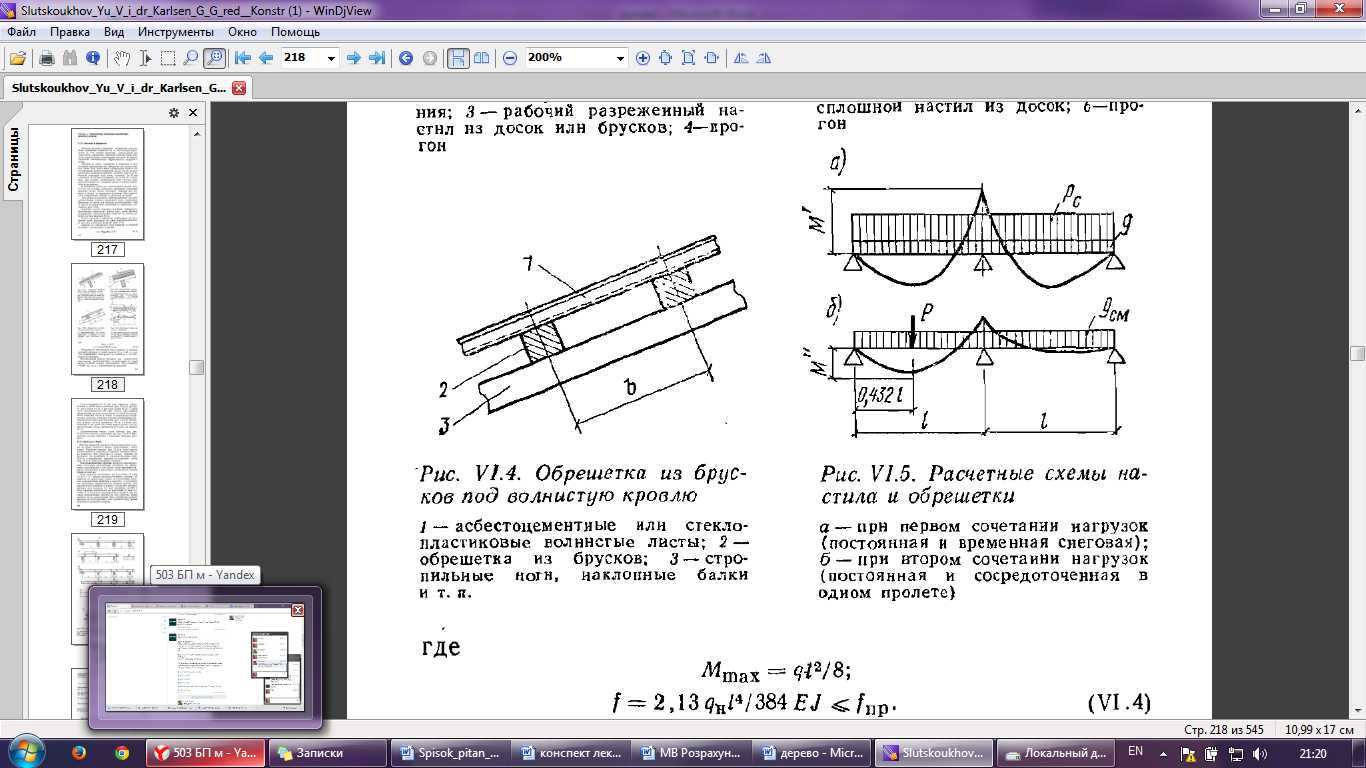Image resolution: width=1366 pixels, height=768 pixels.
Task: Toggle the magnifying glass tool
Action: tap(190, 58)
